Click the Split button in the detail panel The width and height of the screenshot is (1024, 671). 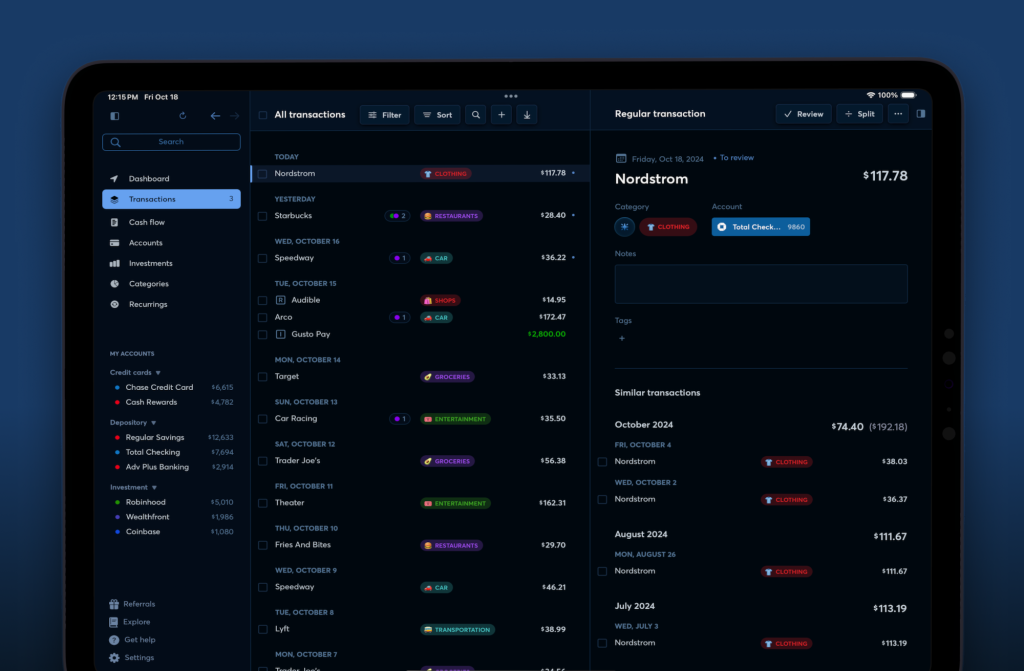(x=859, y=114)
